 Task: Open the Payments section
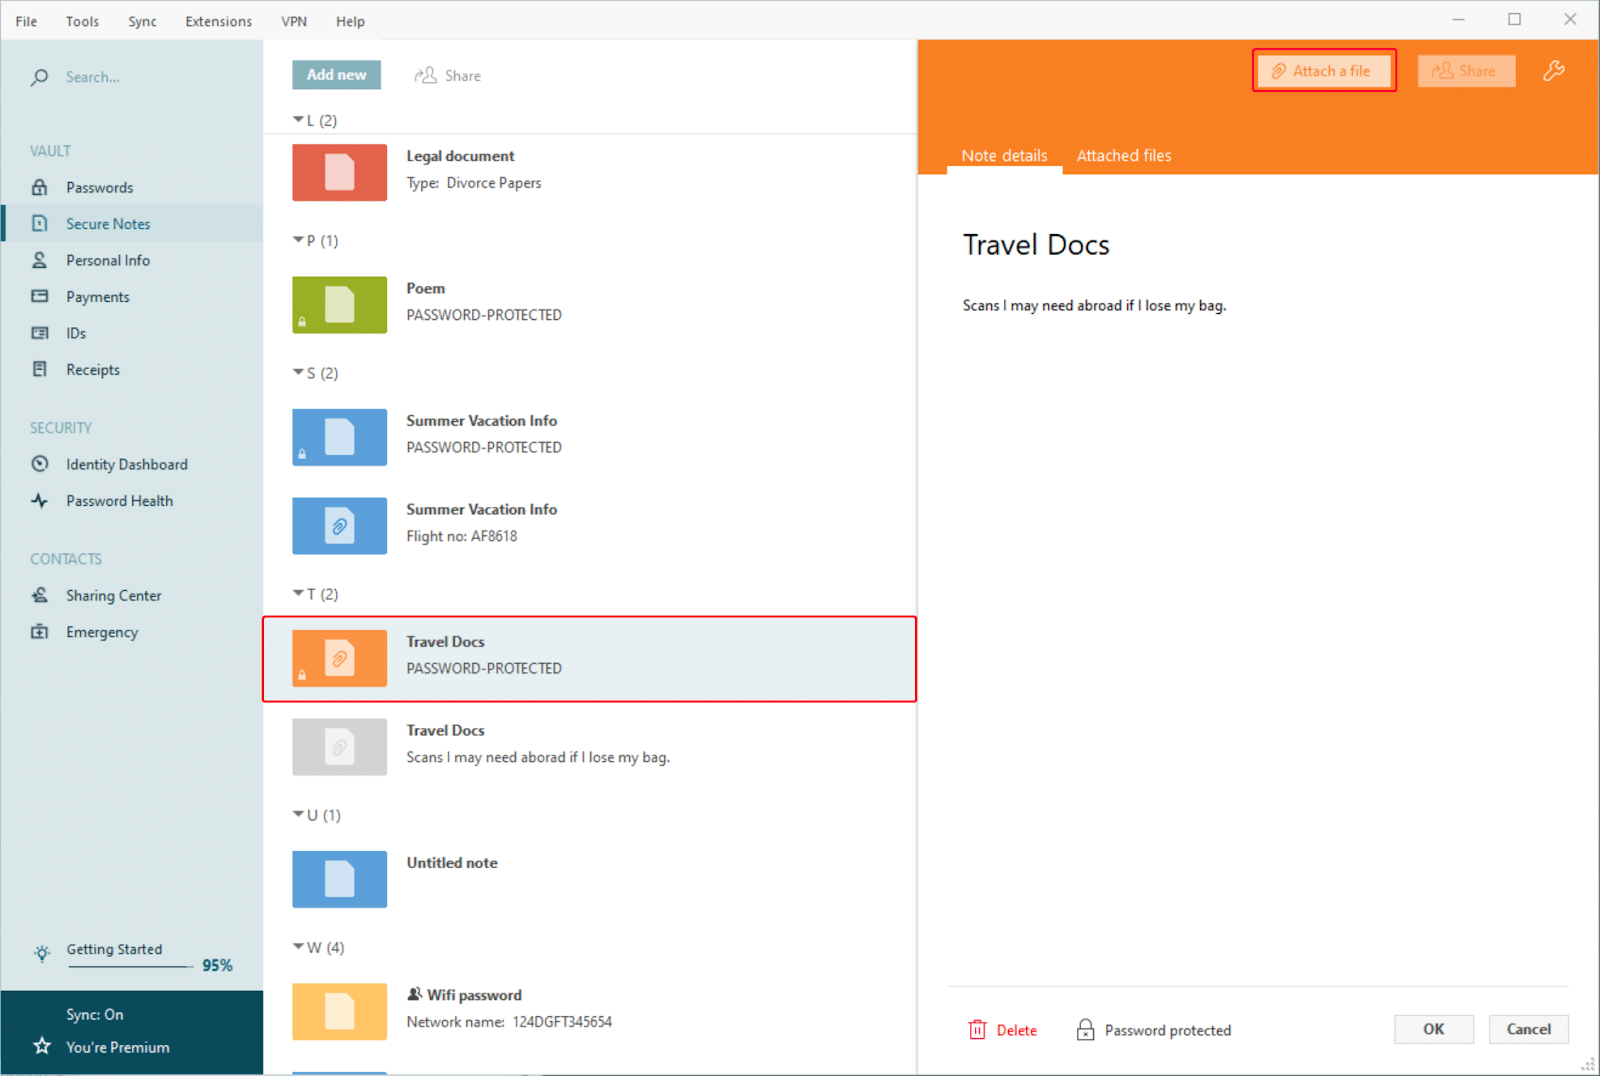[97, 296]
